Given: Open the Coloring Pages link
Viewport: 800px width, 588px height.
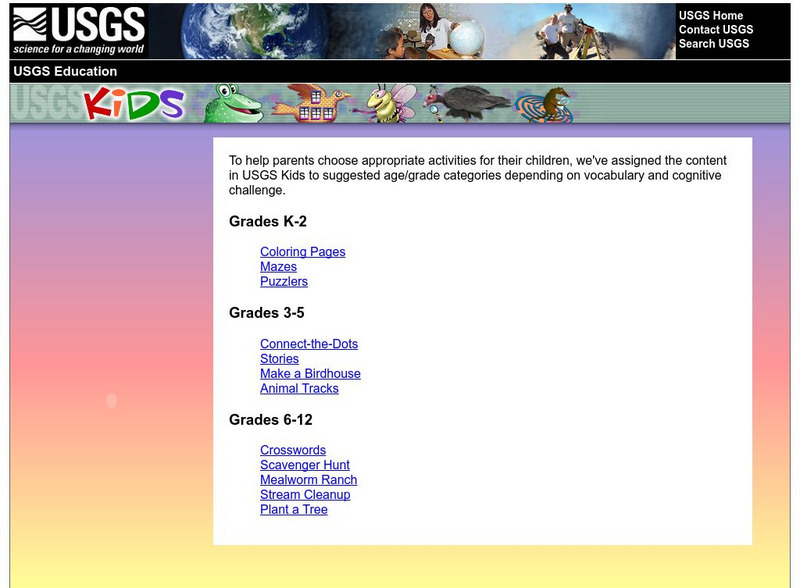Looking at the screenshot, I should pos(303,252).
